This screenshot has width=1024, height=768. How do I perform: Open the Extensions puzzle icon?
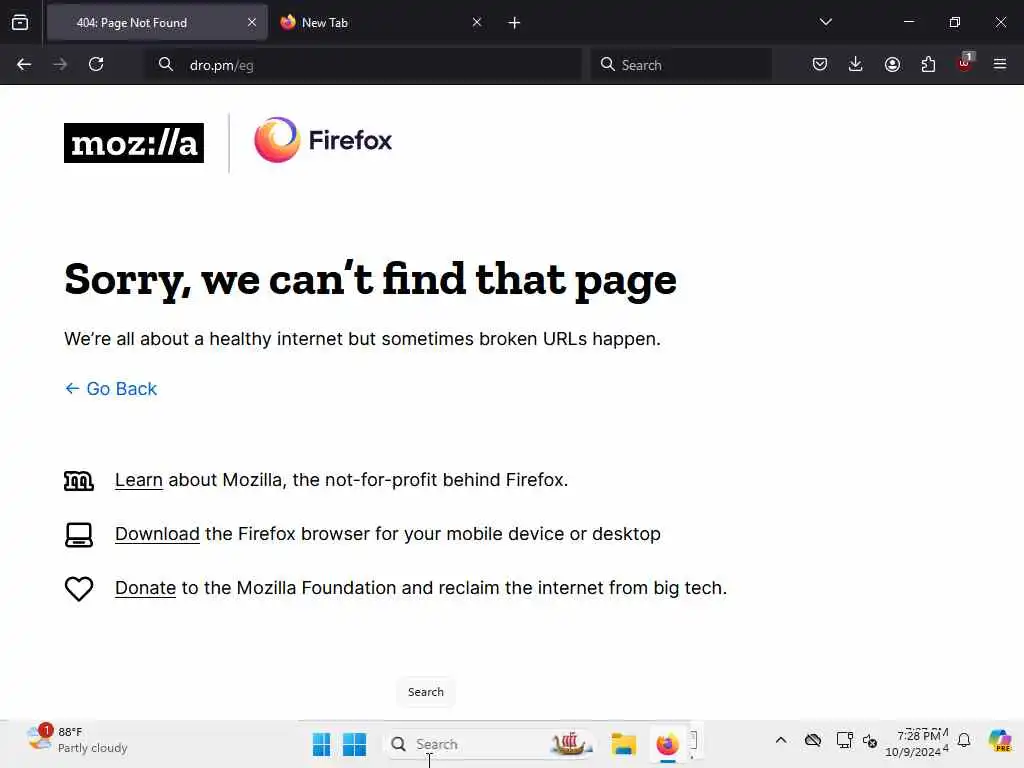928,64
